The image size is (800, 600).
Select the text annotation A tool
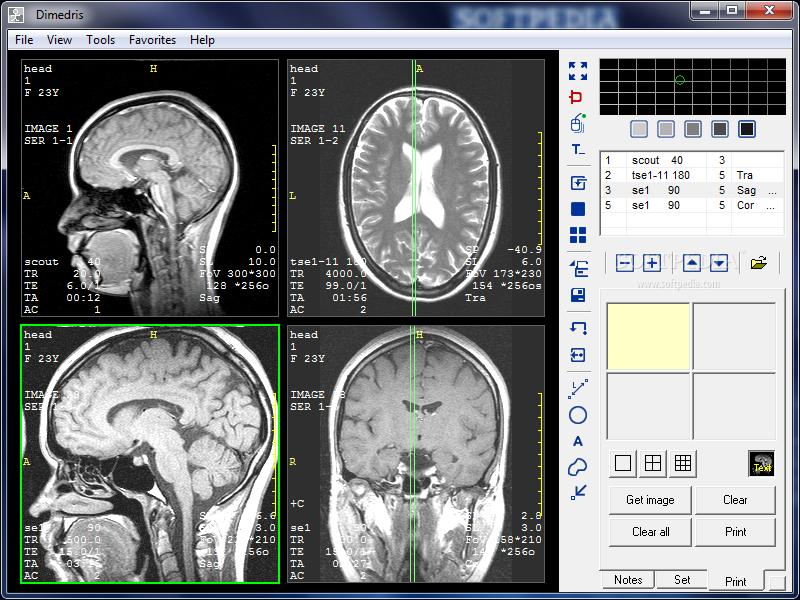click(x=578, y=441)
